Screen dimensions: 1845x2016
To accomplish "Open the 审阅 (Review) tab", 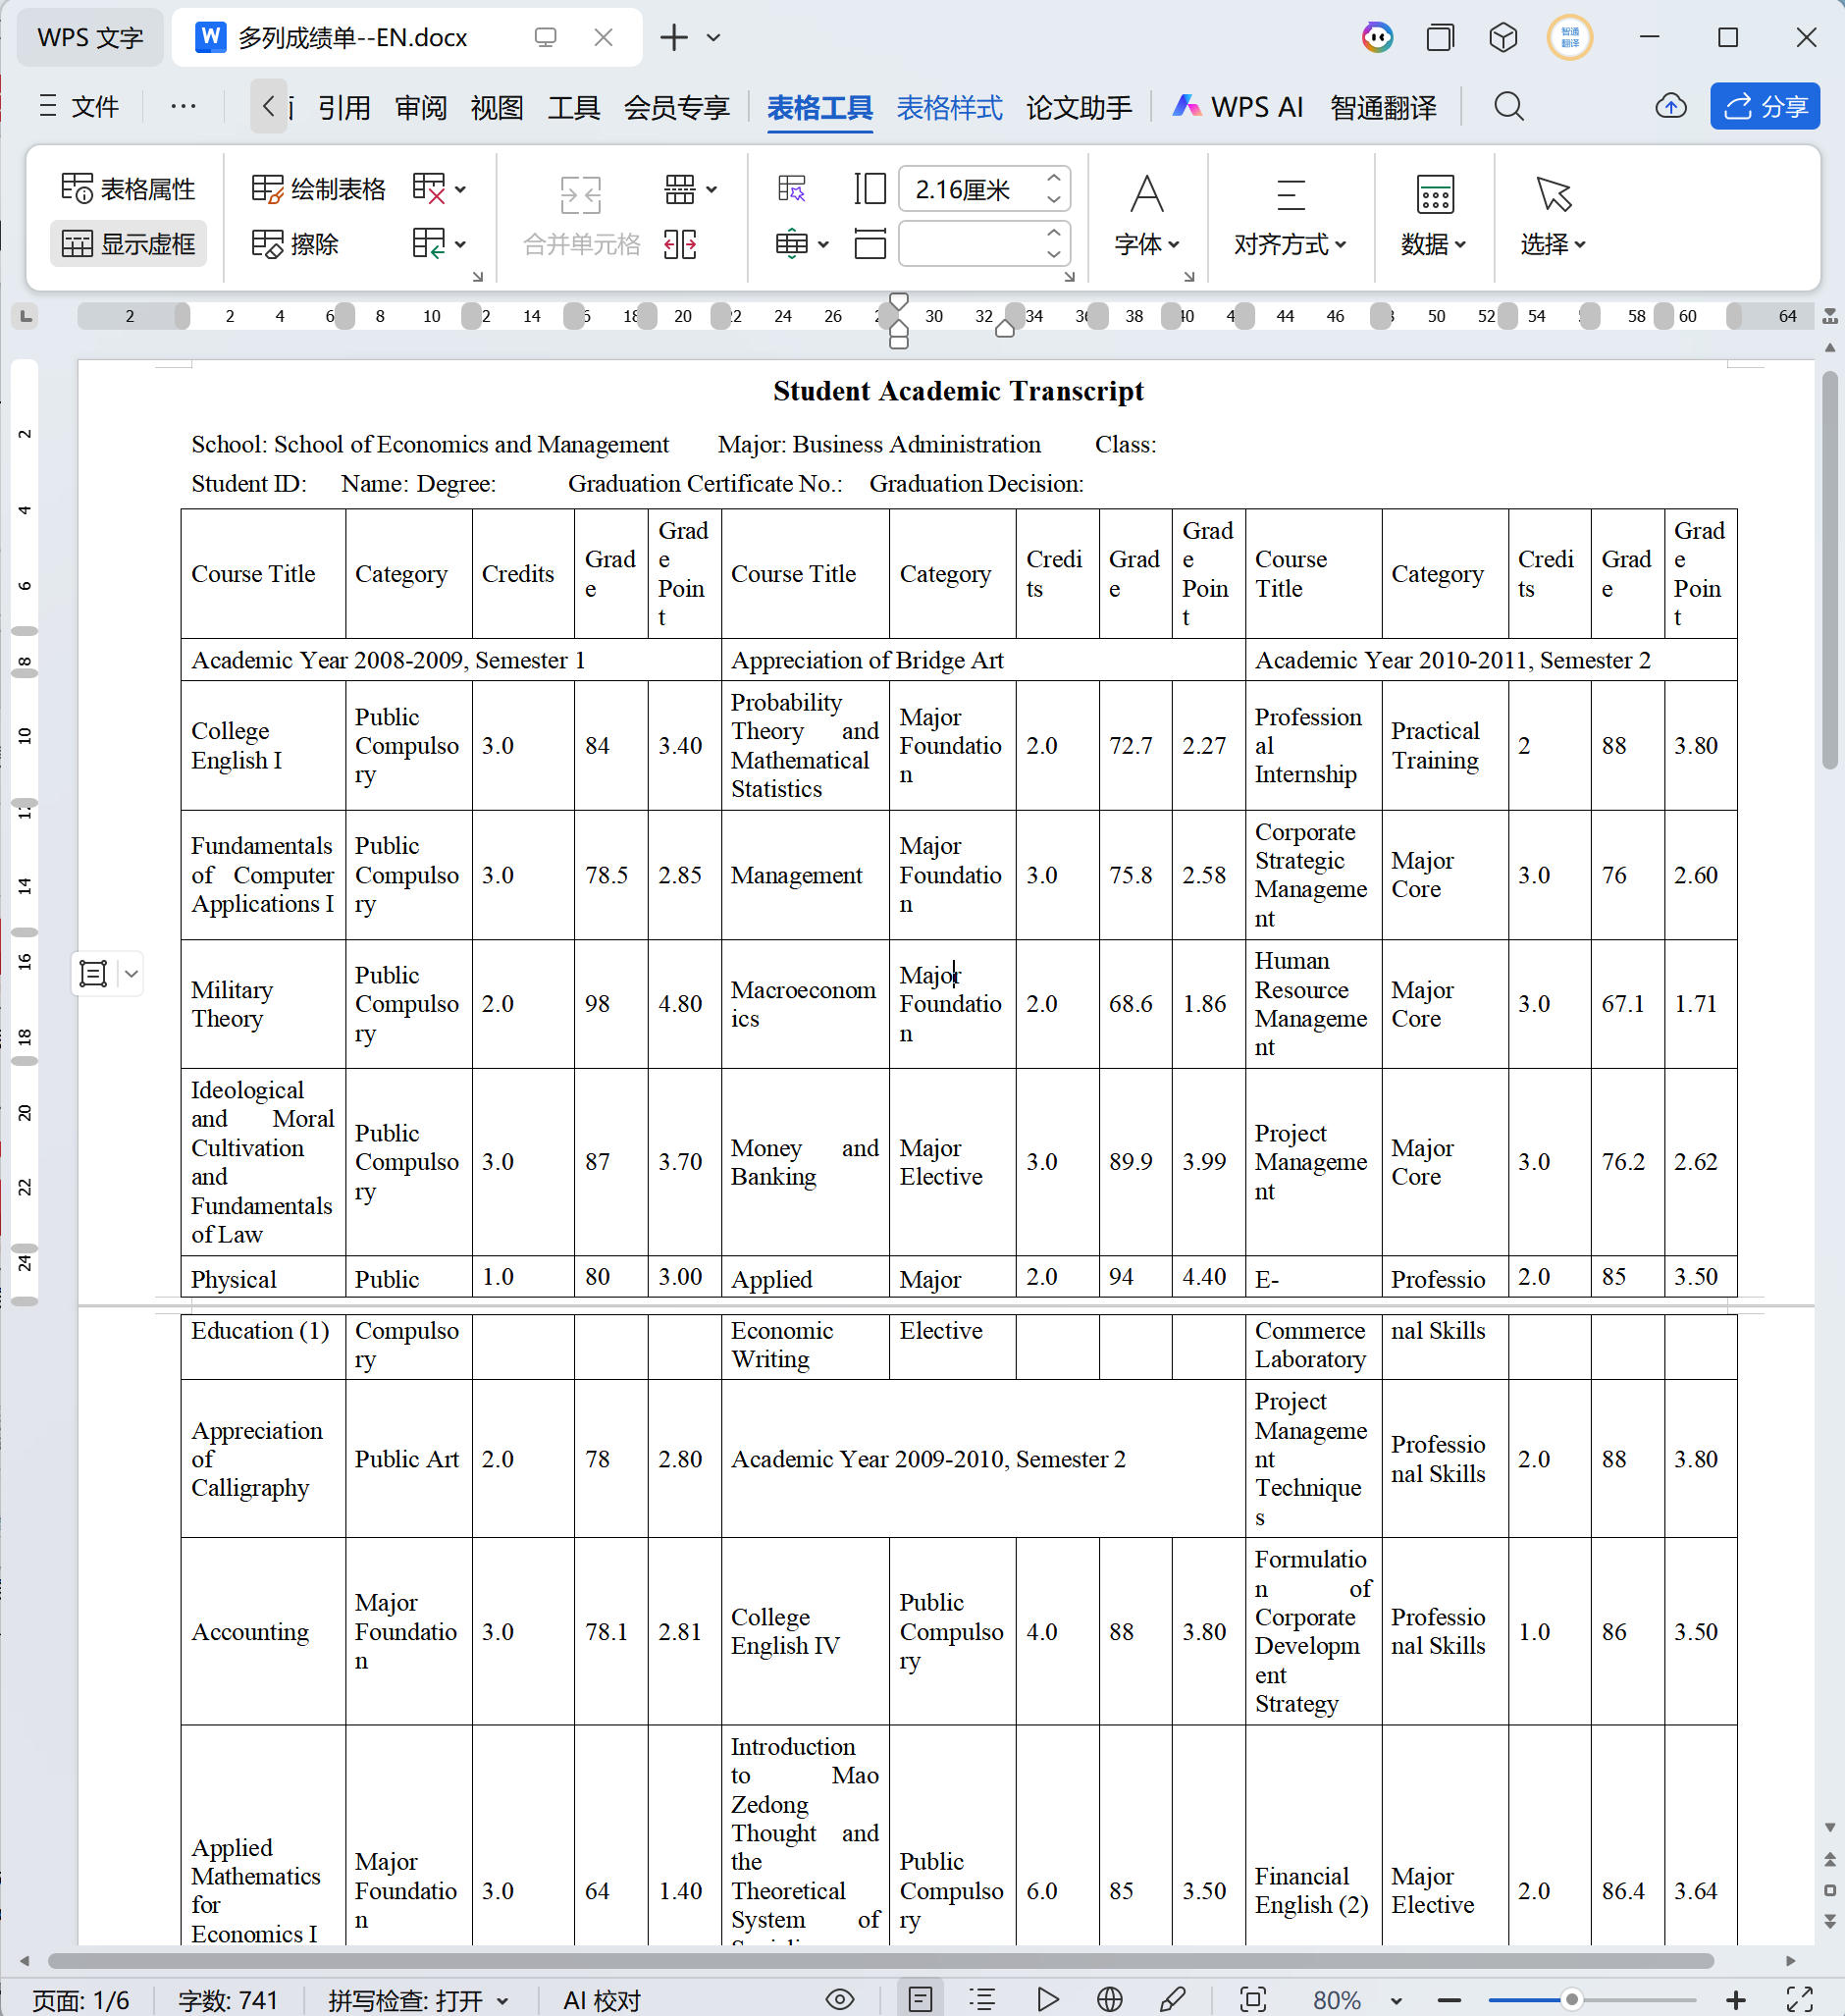I will [x=420, y=107].
